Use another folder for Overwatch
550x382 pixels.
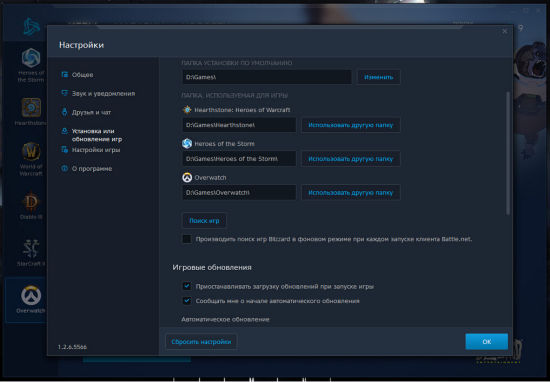point(350,193)
